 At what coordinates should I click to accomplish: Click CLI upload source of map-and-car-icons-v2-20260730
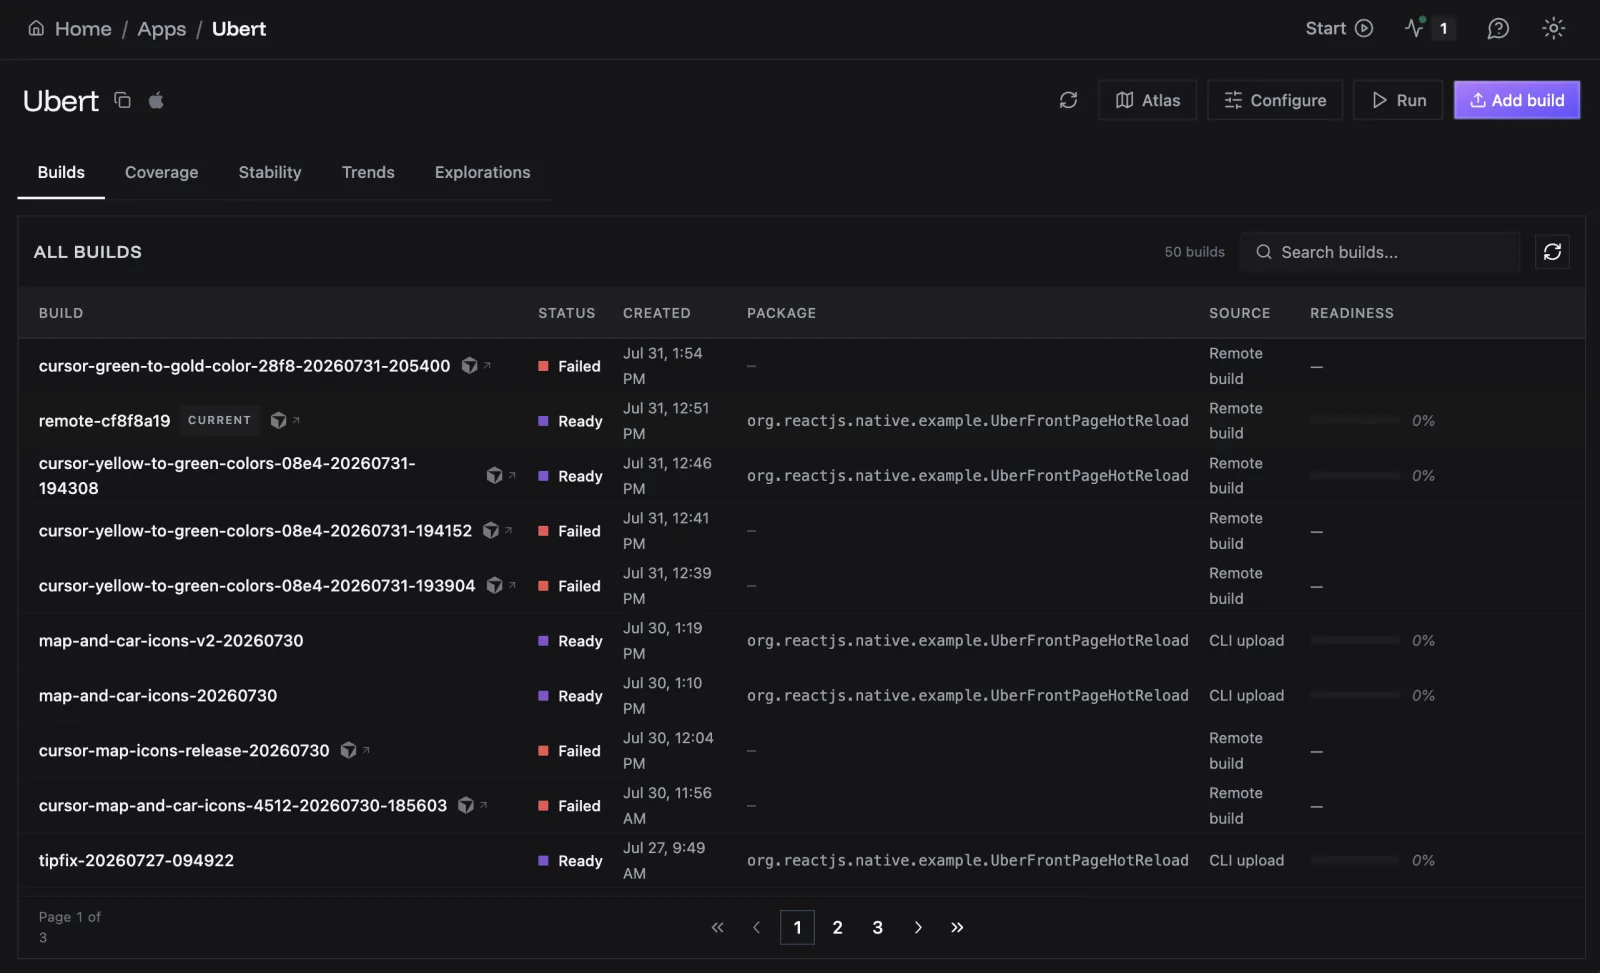click(x=1246, y=641)
